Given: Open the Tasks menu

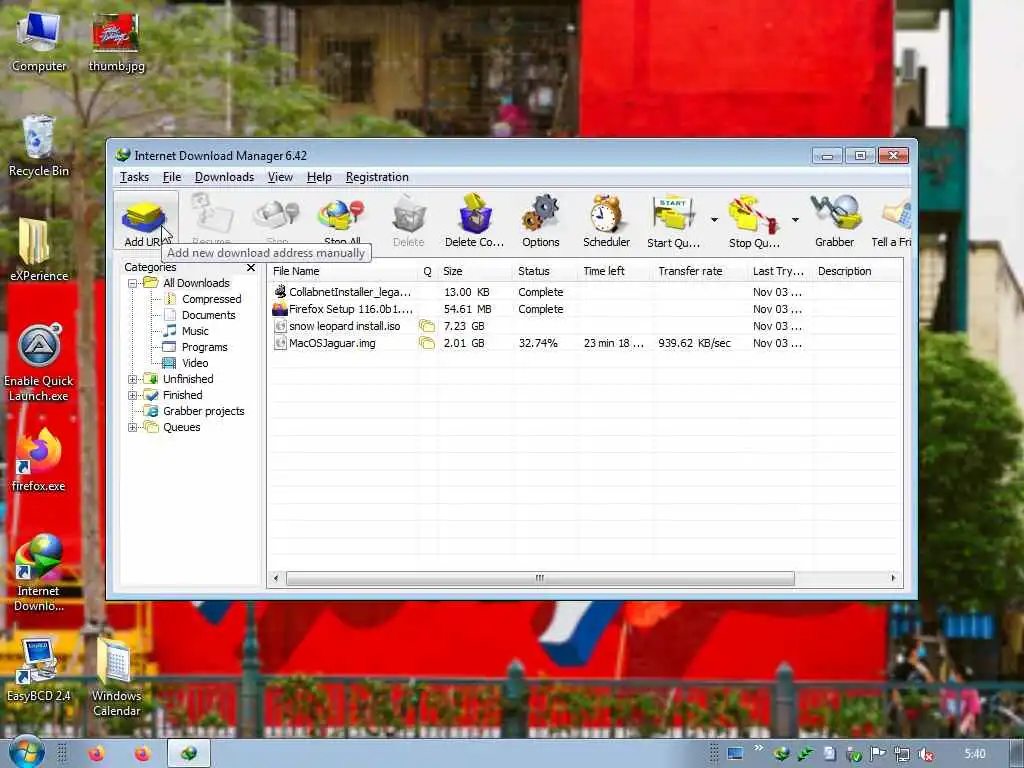Looking at the screenshot, I should [135, 177].
